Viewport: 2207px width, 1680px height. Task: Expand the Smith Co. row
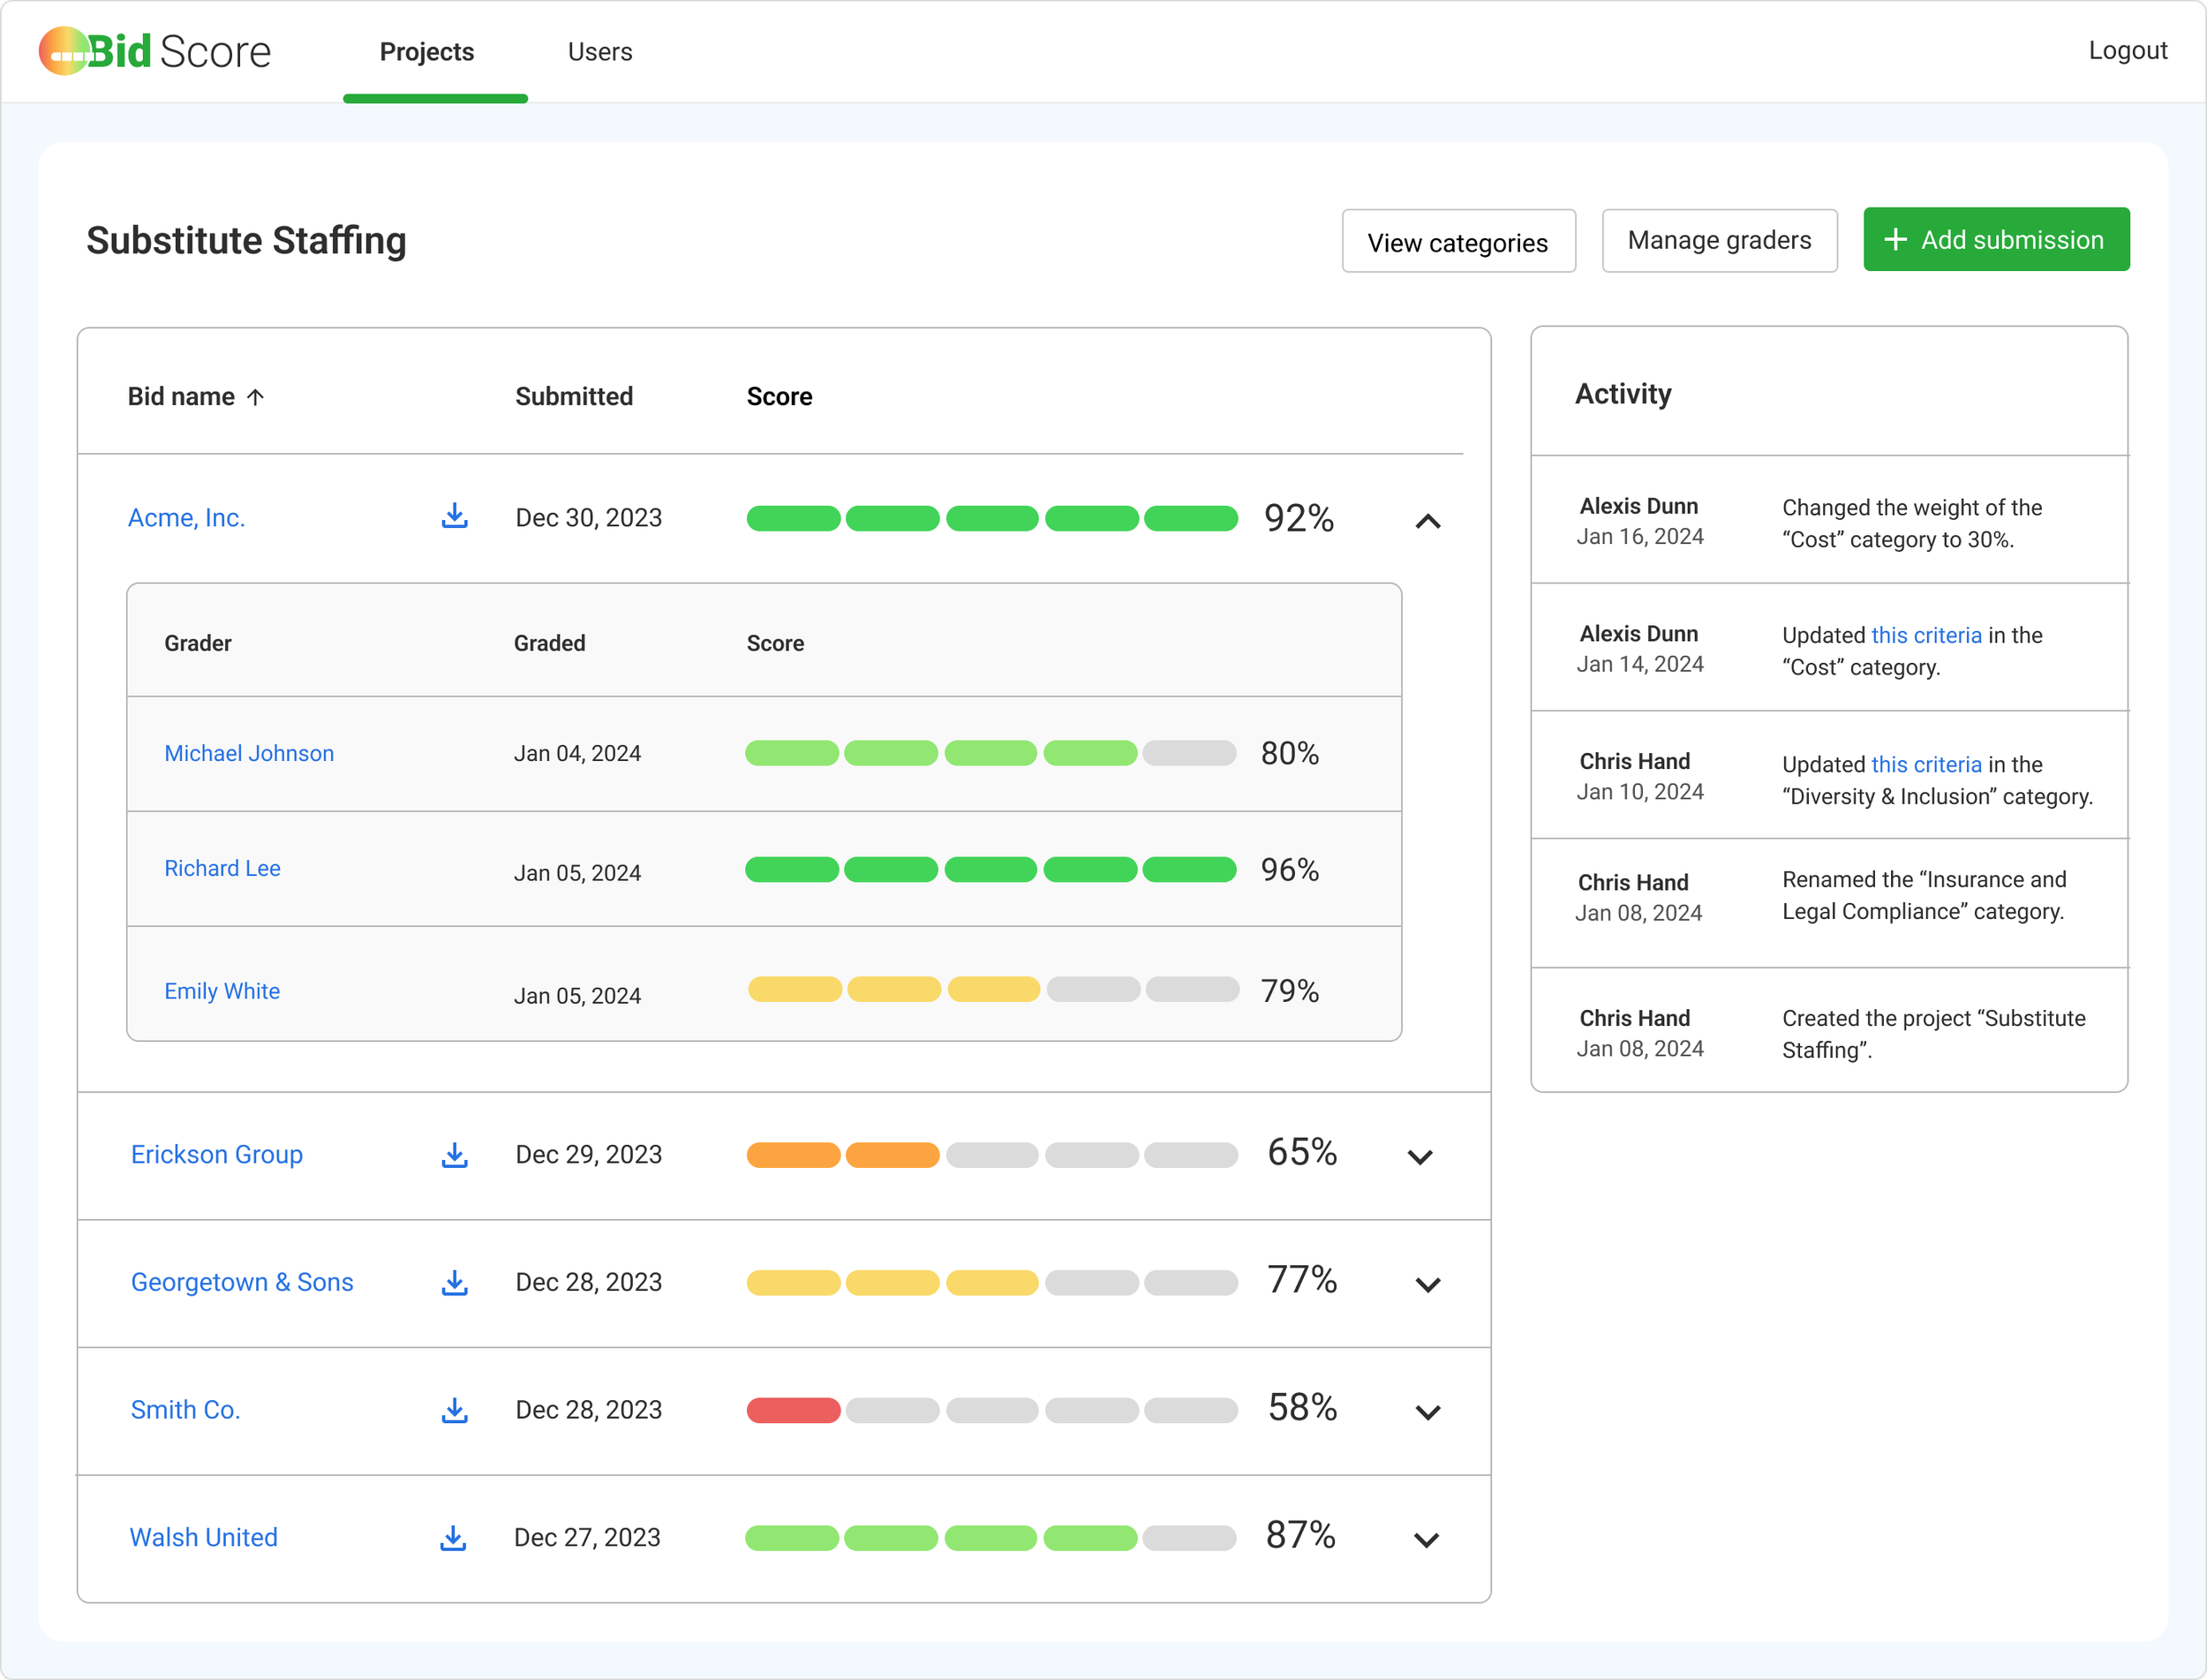point(1428,1412)
